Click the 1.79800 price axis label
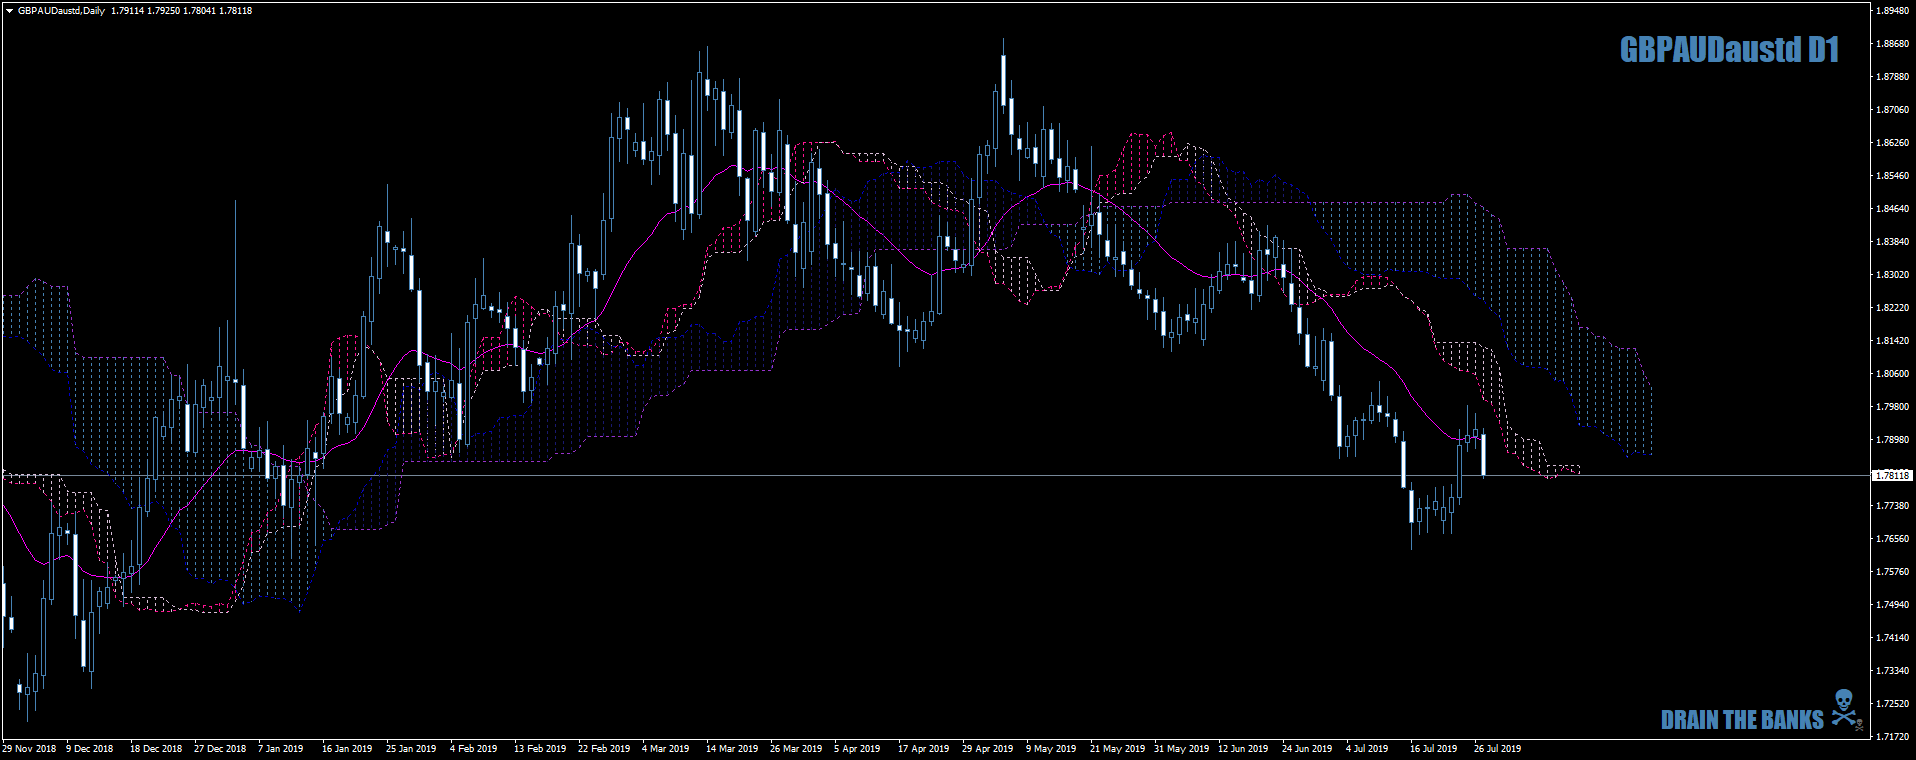Image resolution: width=1916 pixels, height=760 pixels. coord(1892,407)
